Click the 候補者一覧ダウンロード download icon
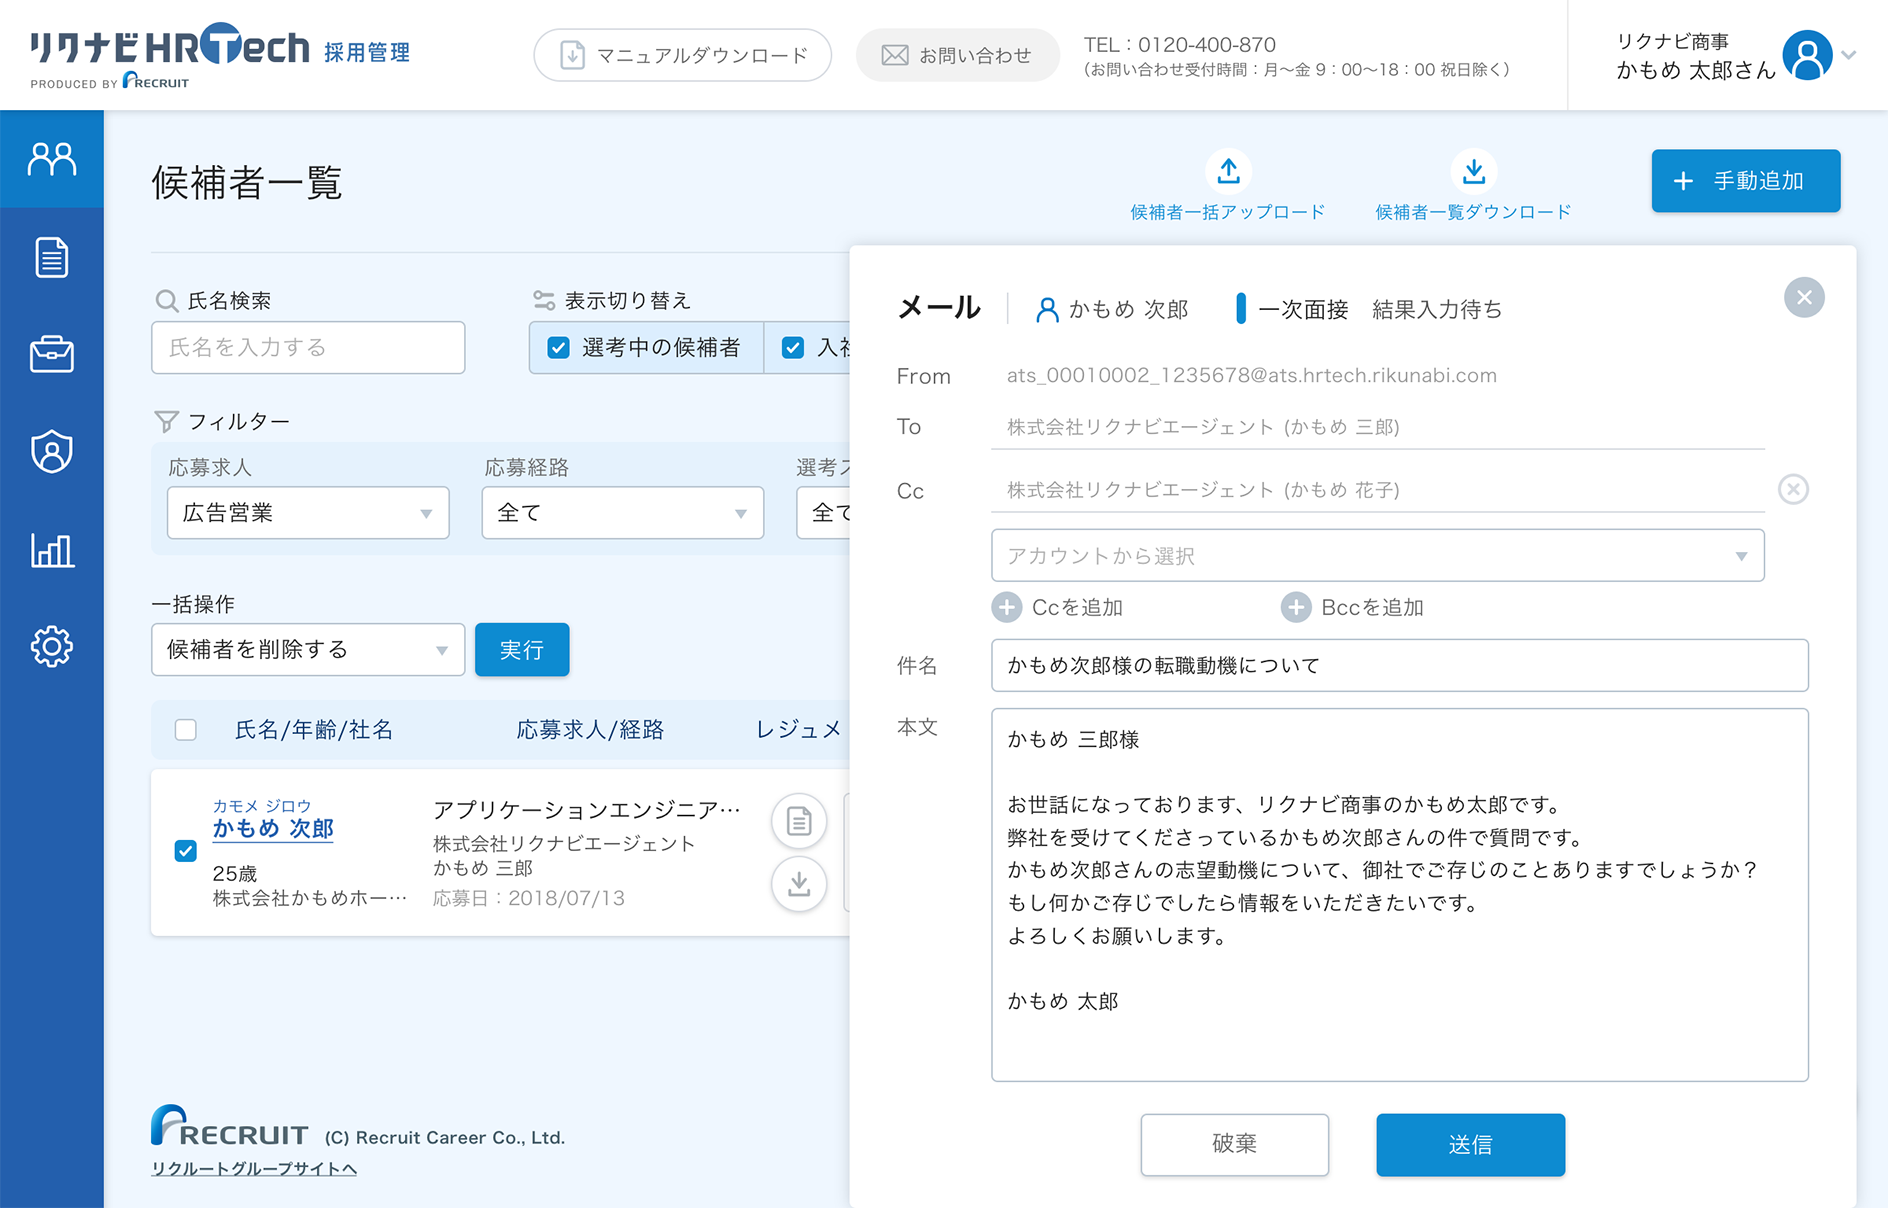Image resolution: width=1888 pixels, height=1208 pixels. pos(1473,172)
